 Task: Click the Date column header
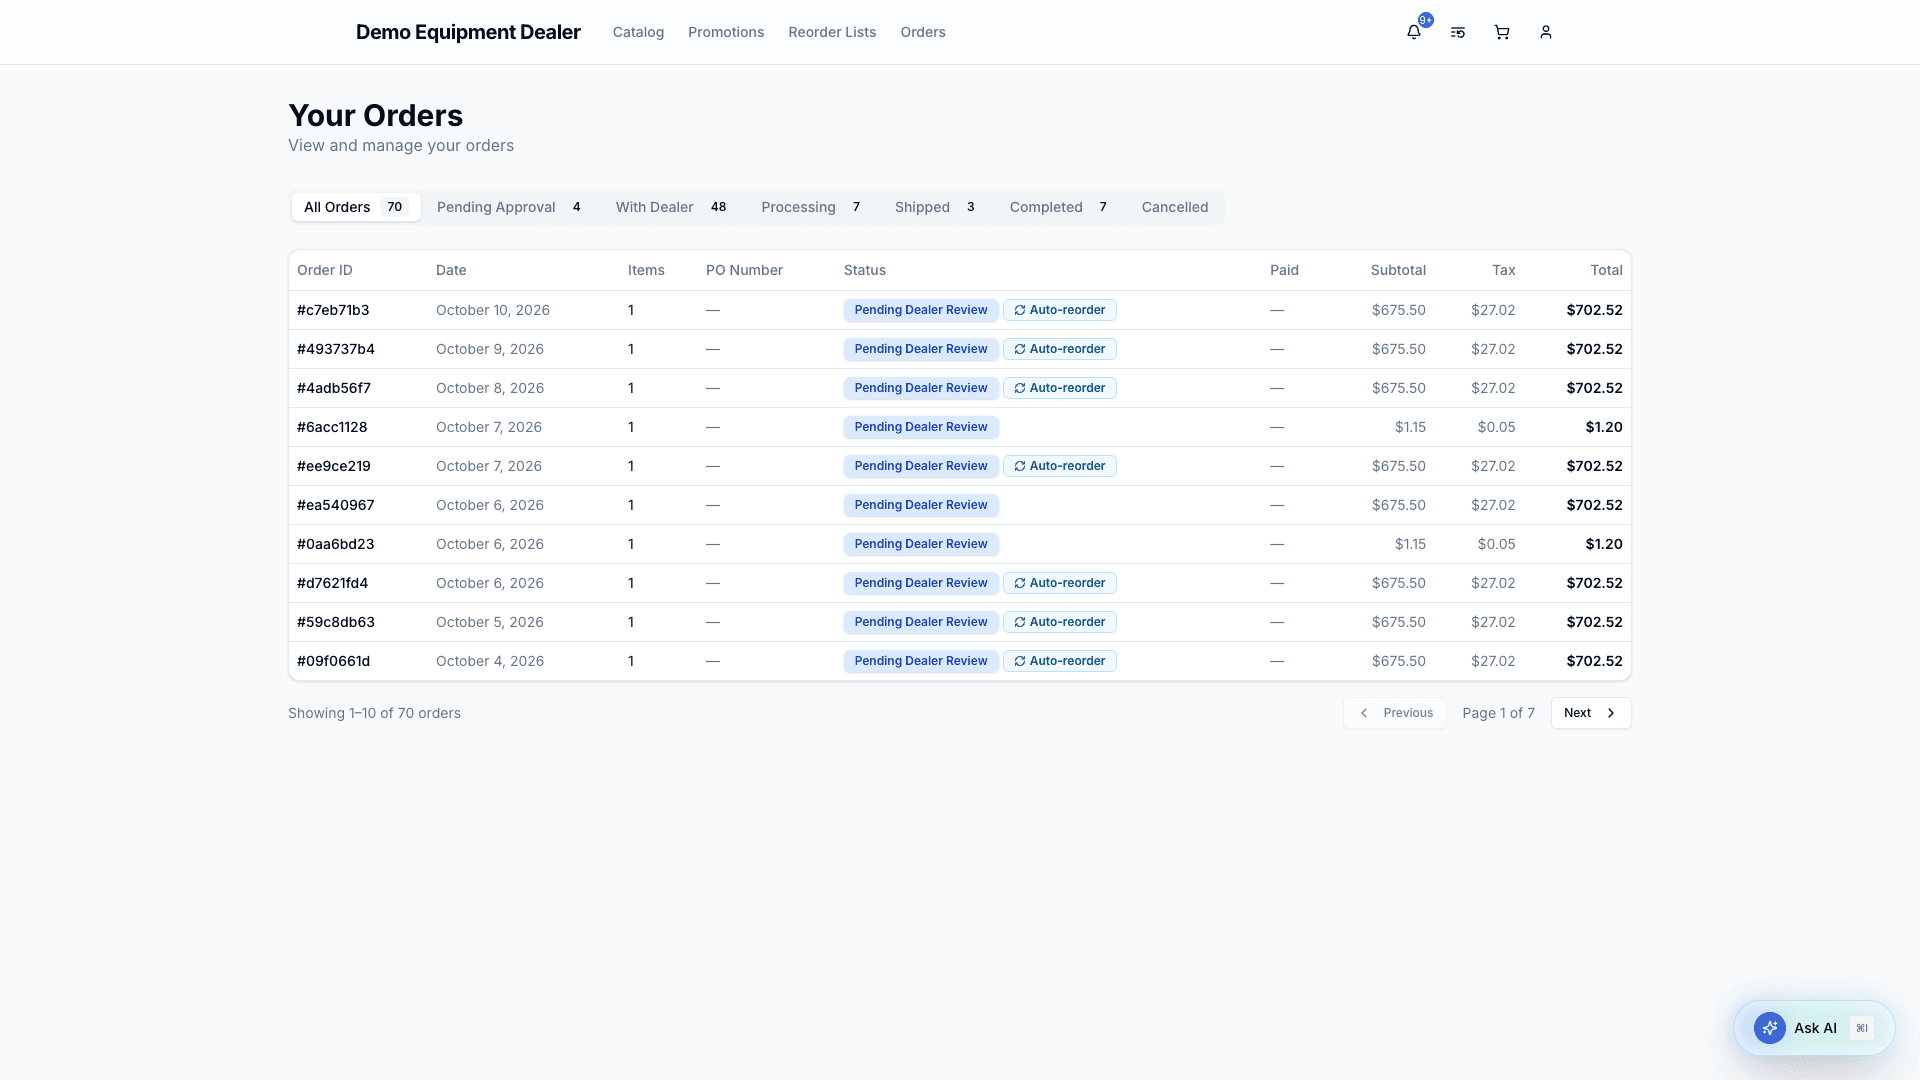click(x=451, y=270)
